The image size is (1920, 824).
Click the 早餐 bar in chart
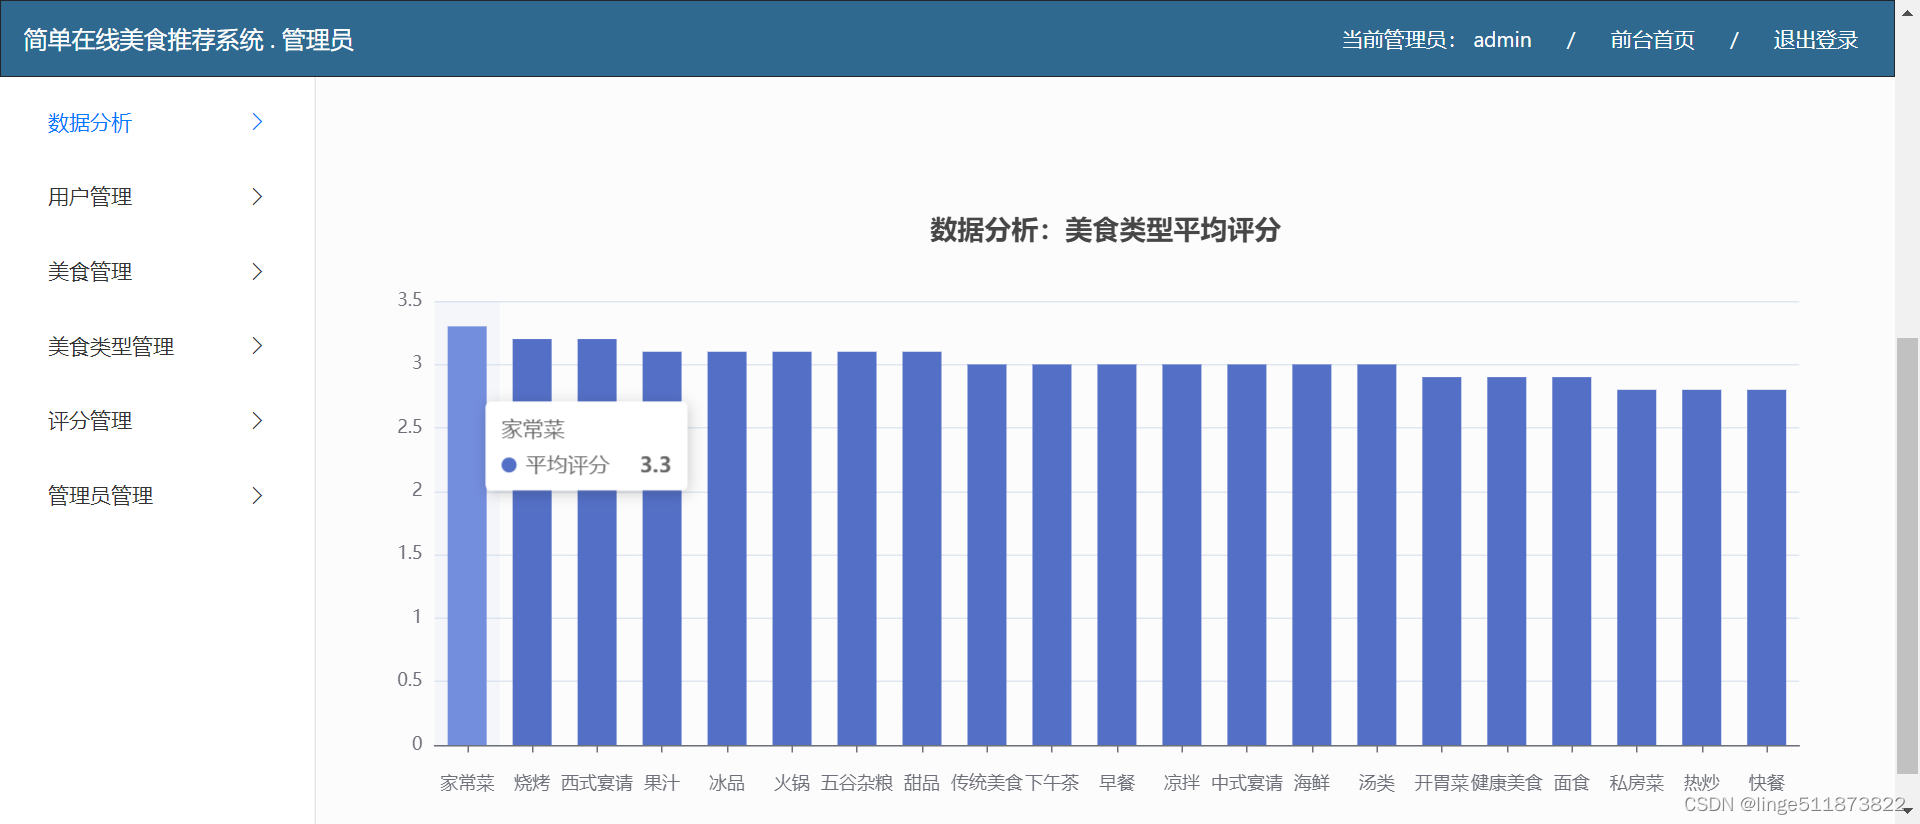pos(1117,555)
